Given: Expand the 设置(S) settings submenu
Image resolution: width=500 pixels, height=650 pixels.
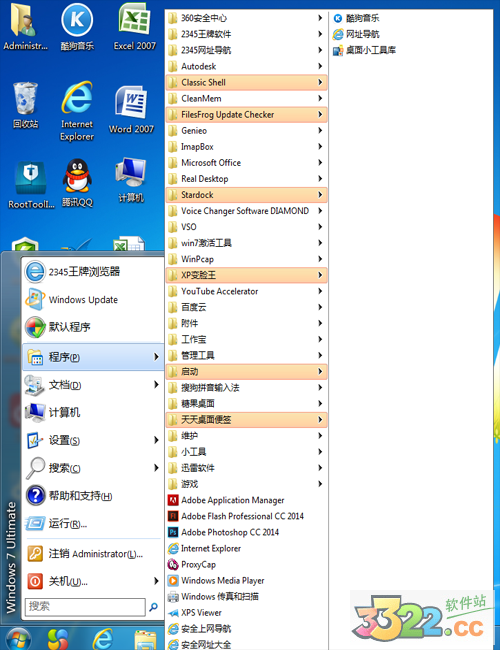Looking at the screenshot, I should [93, 440].
